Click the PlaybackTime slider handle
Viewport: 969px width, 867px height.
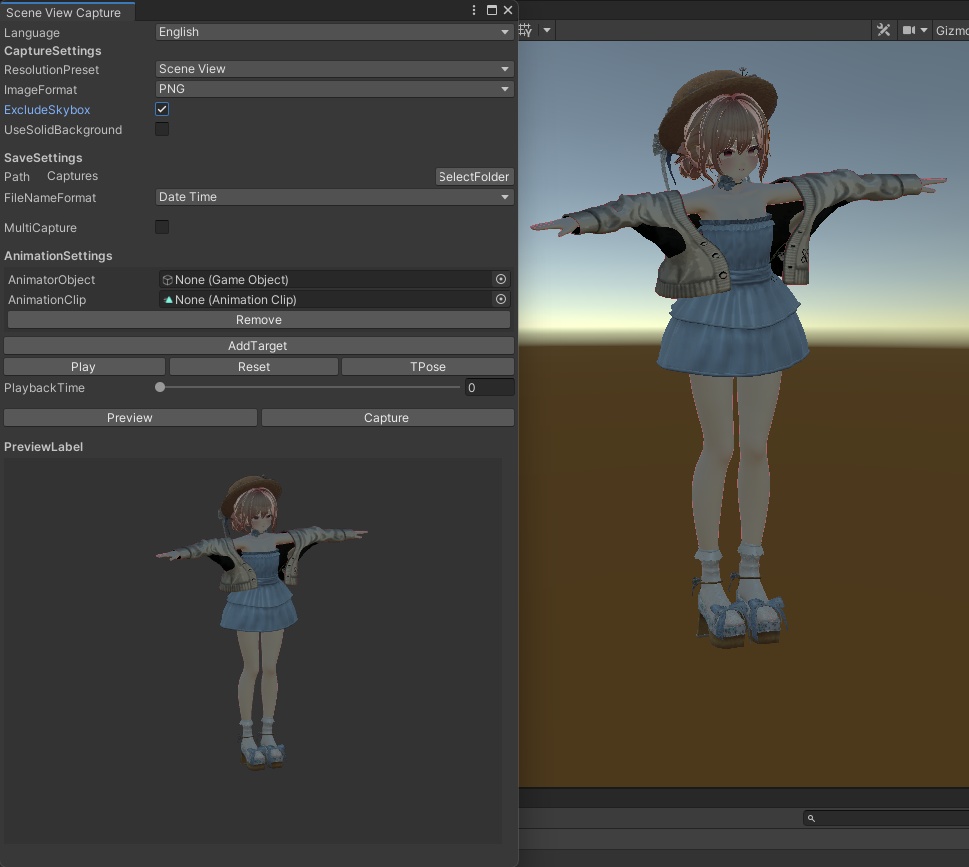pos(160,387)
